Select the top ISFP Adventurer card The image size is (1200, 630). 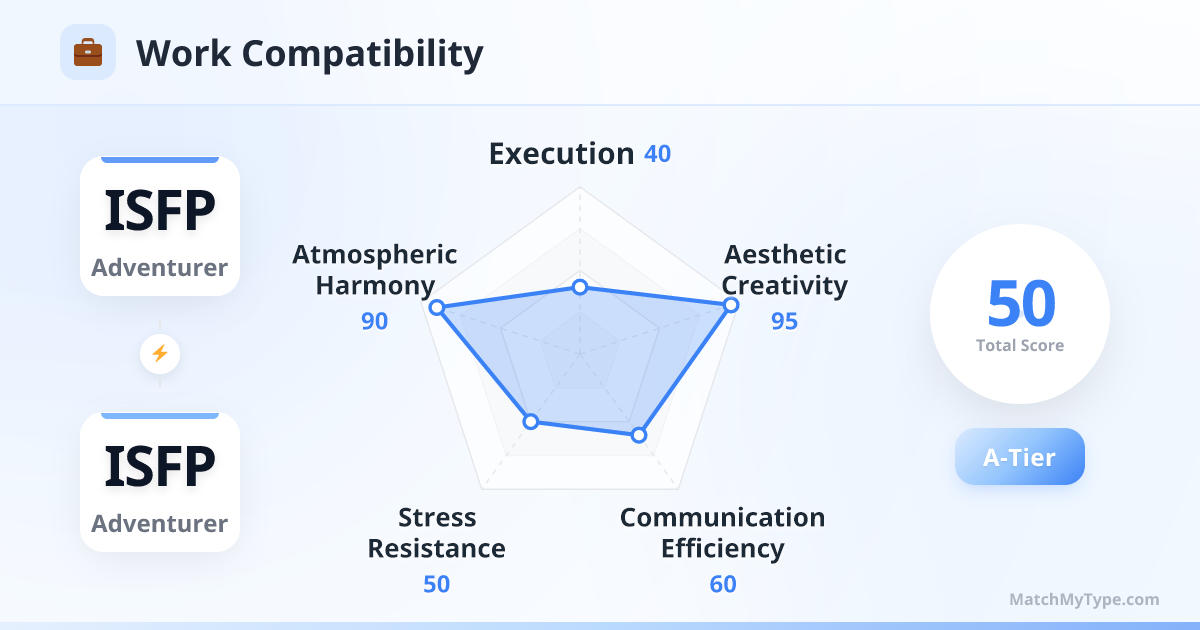click(160, 226)
